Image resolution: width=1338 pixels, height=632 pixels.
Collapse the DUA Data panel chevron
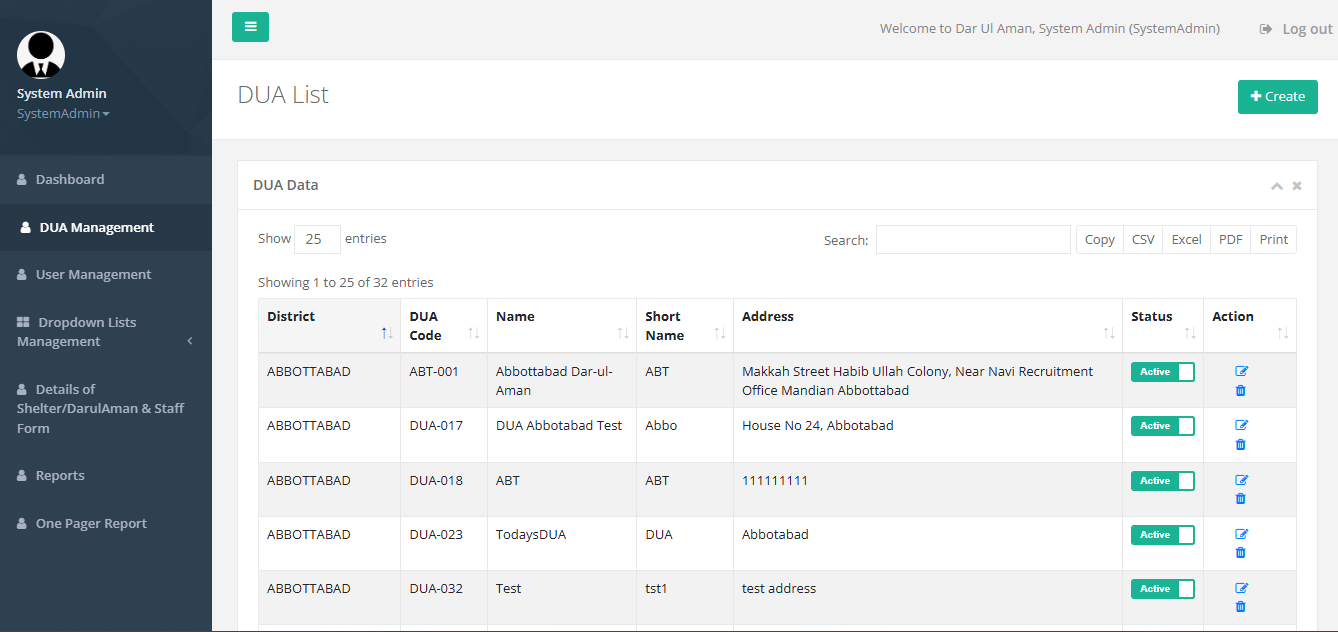click(1276, 186)
